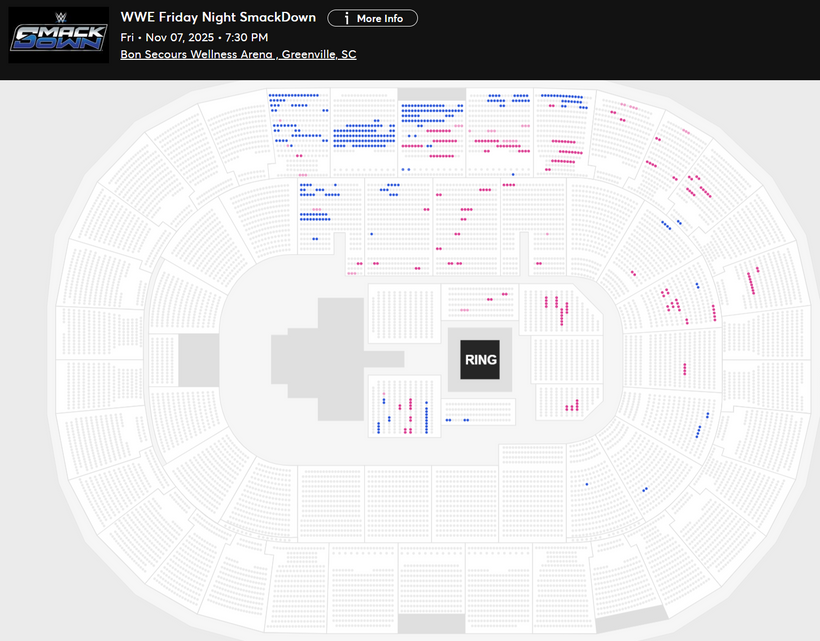820x641 pixels.
Task: Select upper section with large solid blue seat block
Action: (x=364, y=132)
